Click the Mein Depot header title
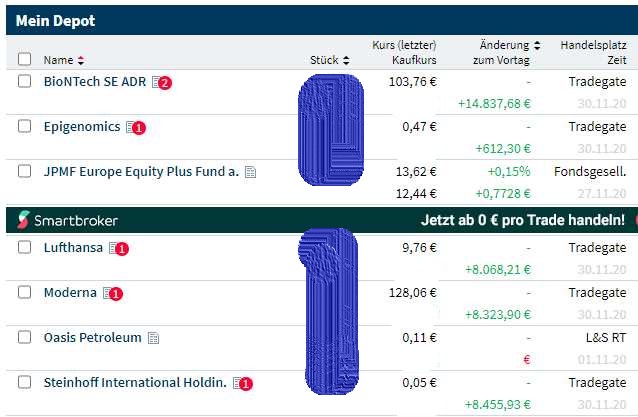638x417 pixels. tap(54, 20)
